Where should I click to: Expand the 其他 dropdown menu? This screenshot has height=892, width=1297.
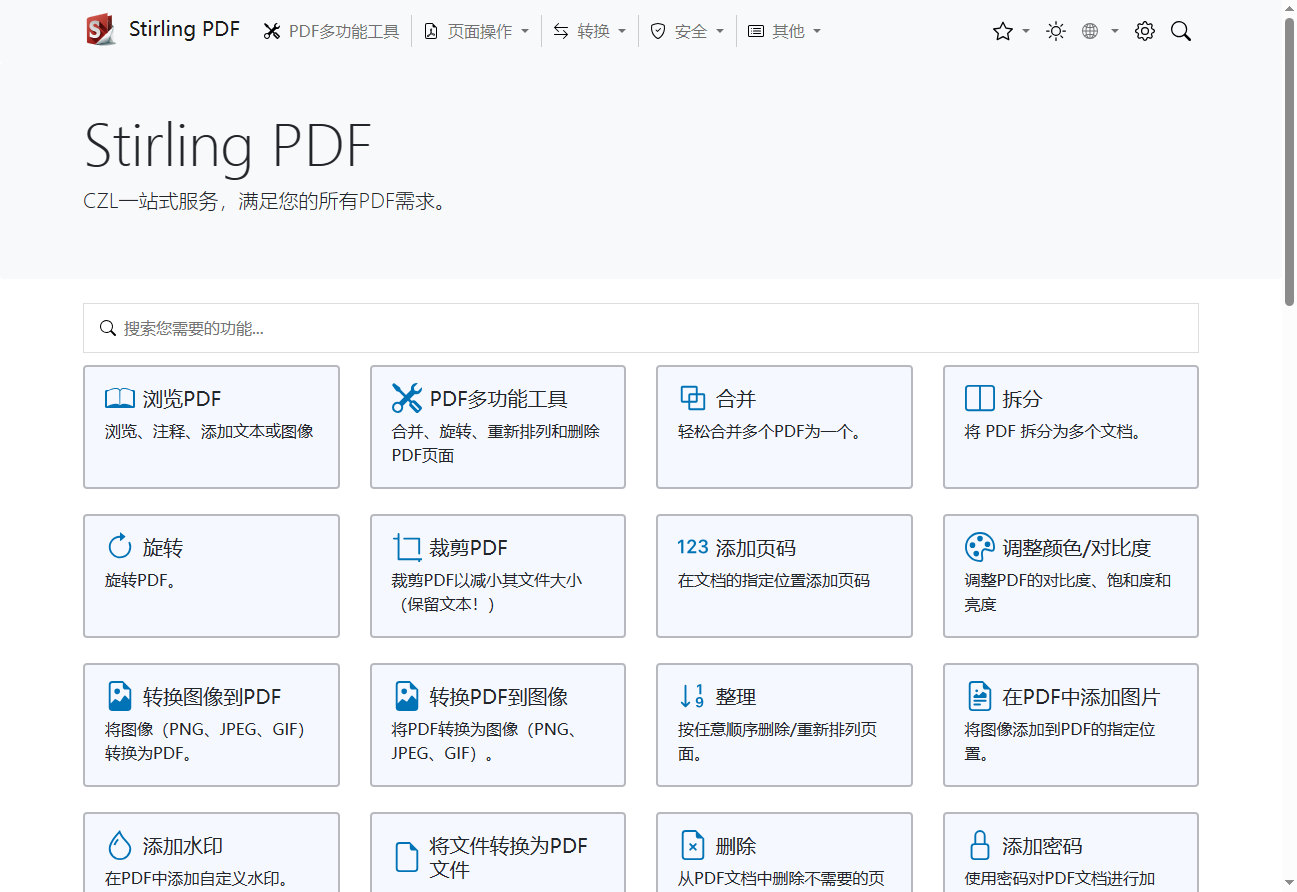click(x=784, y=32)
